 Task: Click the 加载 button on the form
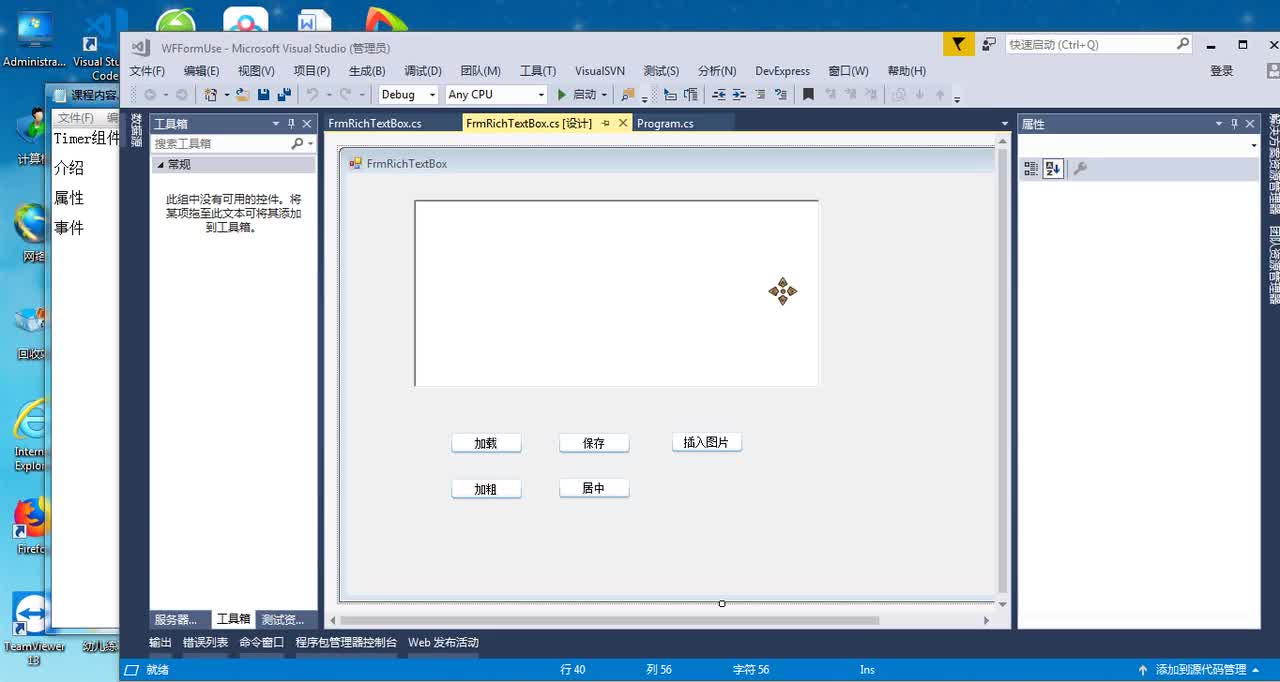pos(486,443)
